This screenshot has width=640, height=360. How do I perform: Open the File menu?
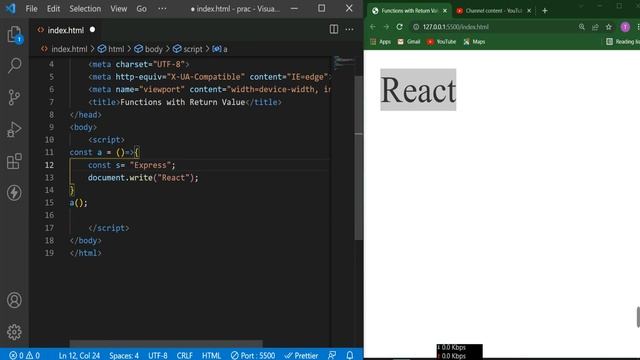(x=31, y=9)
